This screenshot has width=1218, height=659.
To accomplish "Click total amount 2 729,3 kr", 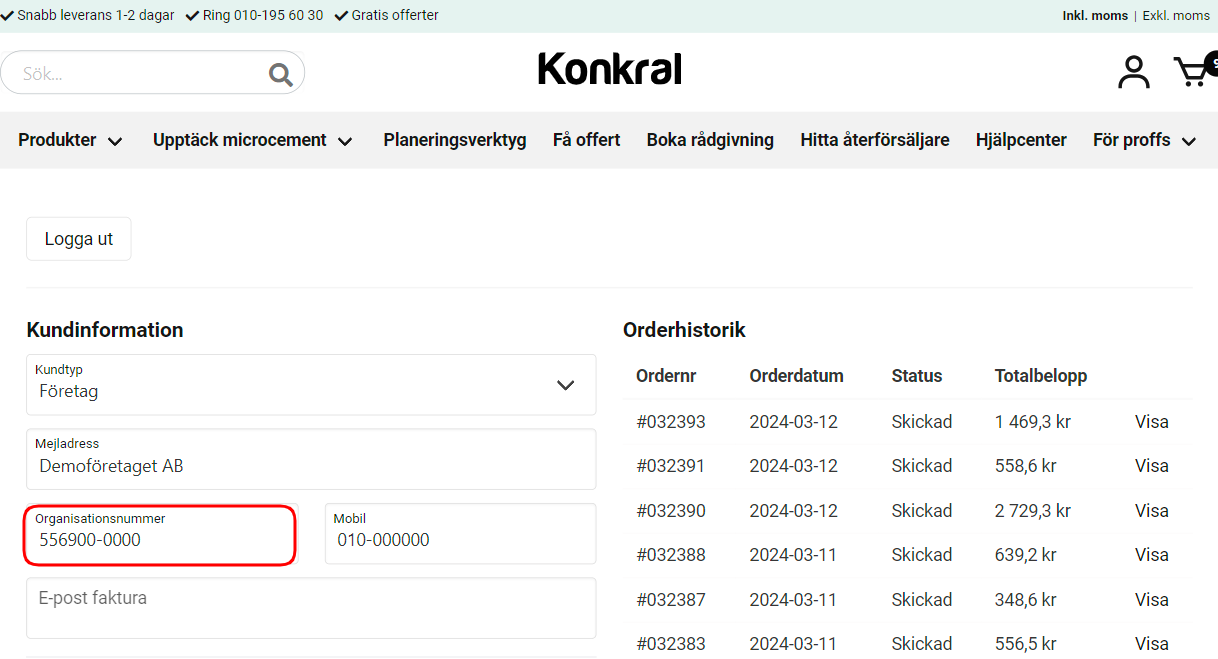I will [x=1033, y=511].
